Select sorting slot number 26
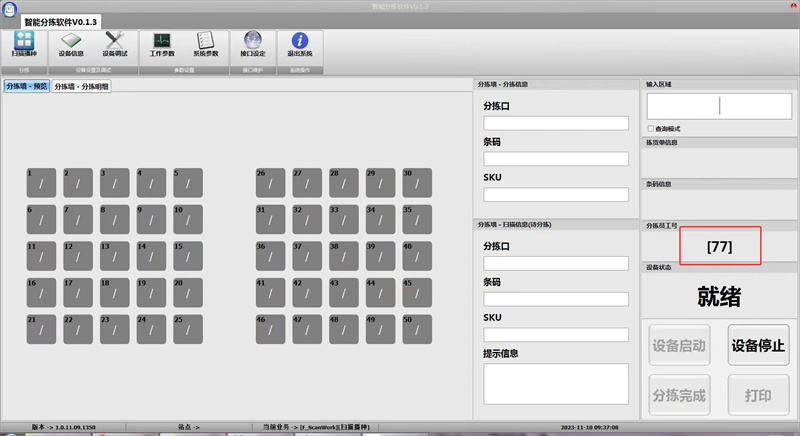 point(270,183)
